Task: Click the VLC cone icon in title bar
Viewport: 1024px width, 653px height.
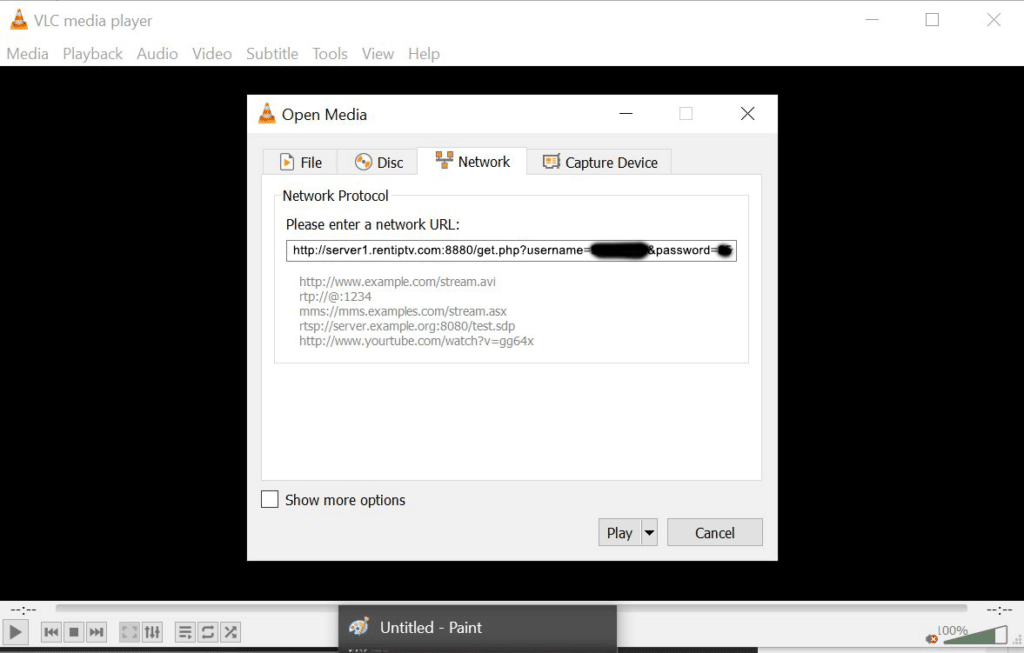Action: click(x=19, y=20)
